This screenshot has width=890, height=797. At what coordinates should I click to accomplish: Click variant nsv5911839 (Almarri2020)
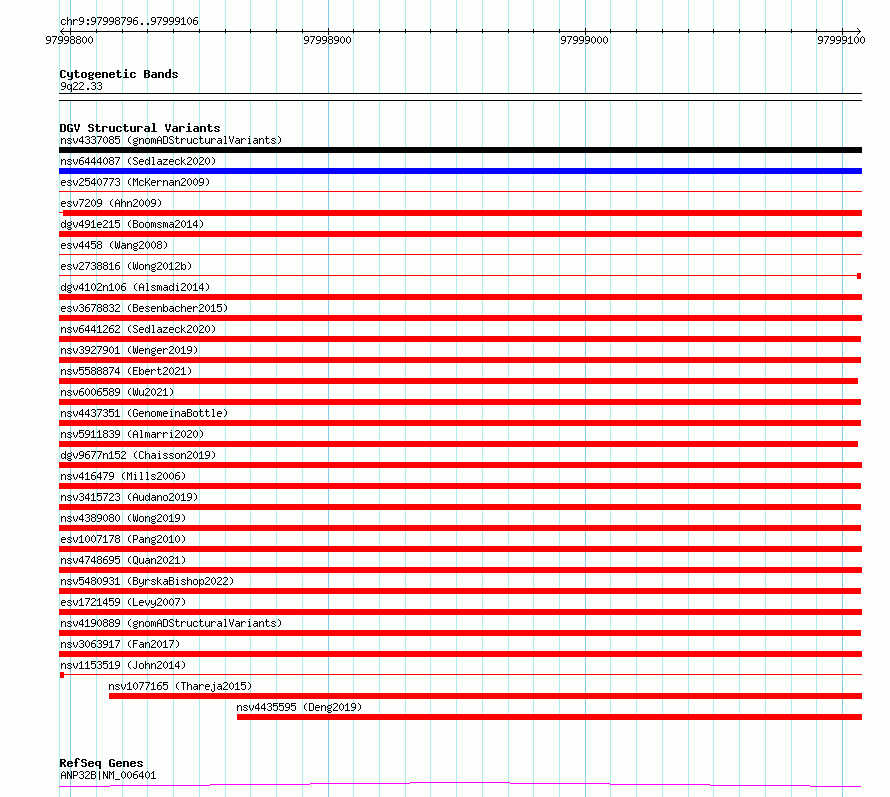(x=132, y=434)
